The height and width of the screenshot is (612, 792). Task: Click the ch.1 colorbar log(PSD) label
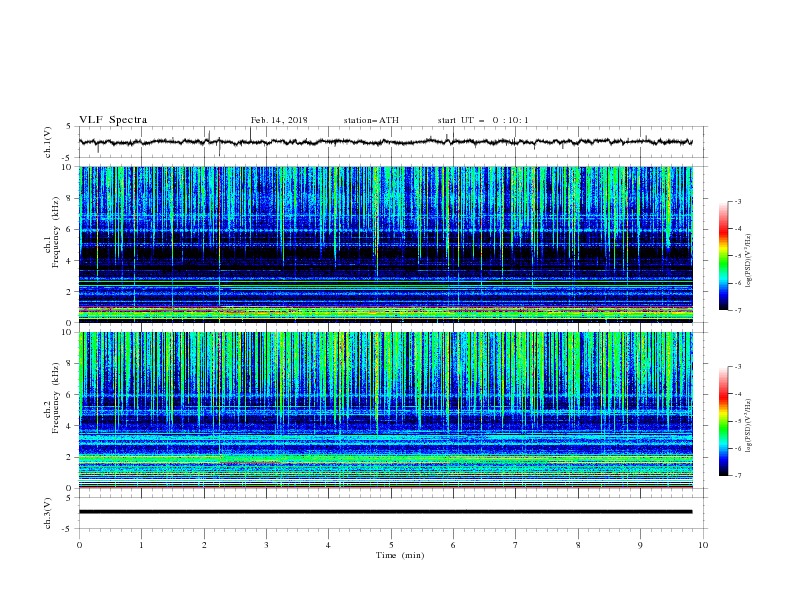point(748,261)
